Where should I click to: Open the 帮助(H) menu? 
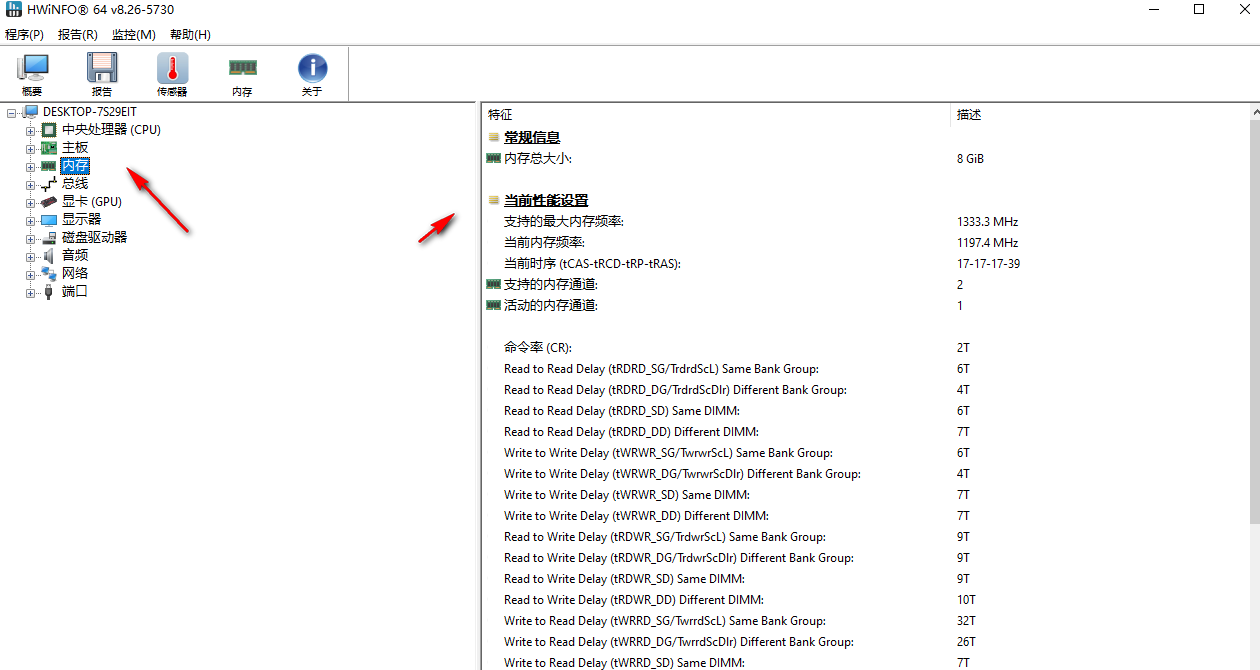[190, 35]
